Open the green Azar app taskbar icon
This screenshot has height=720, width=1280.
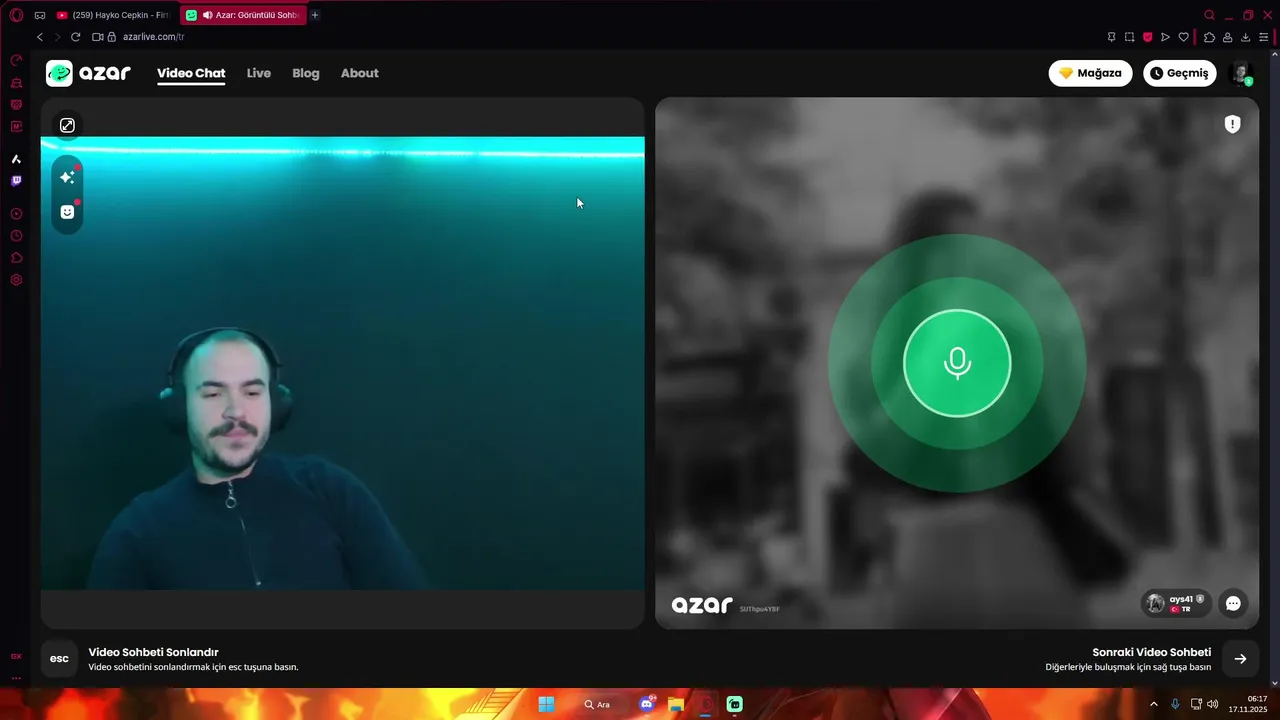[x=735, y=704]
